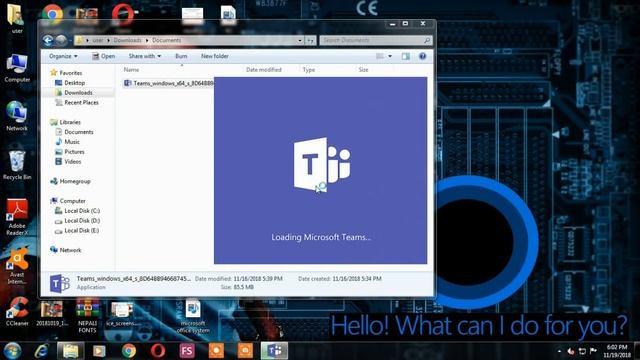Image resolution: width=640 pixels, height=360 pixels.
Task: Click the FS taskbar icon
Action: click(x=187, y=351)
